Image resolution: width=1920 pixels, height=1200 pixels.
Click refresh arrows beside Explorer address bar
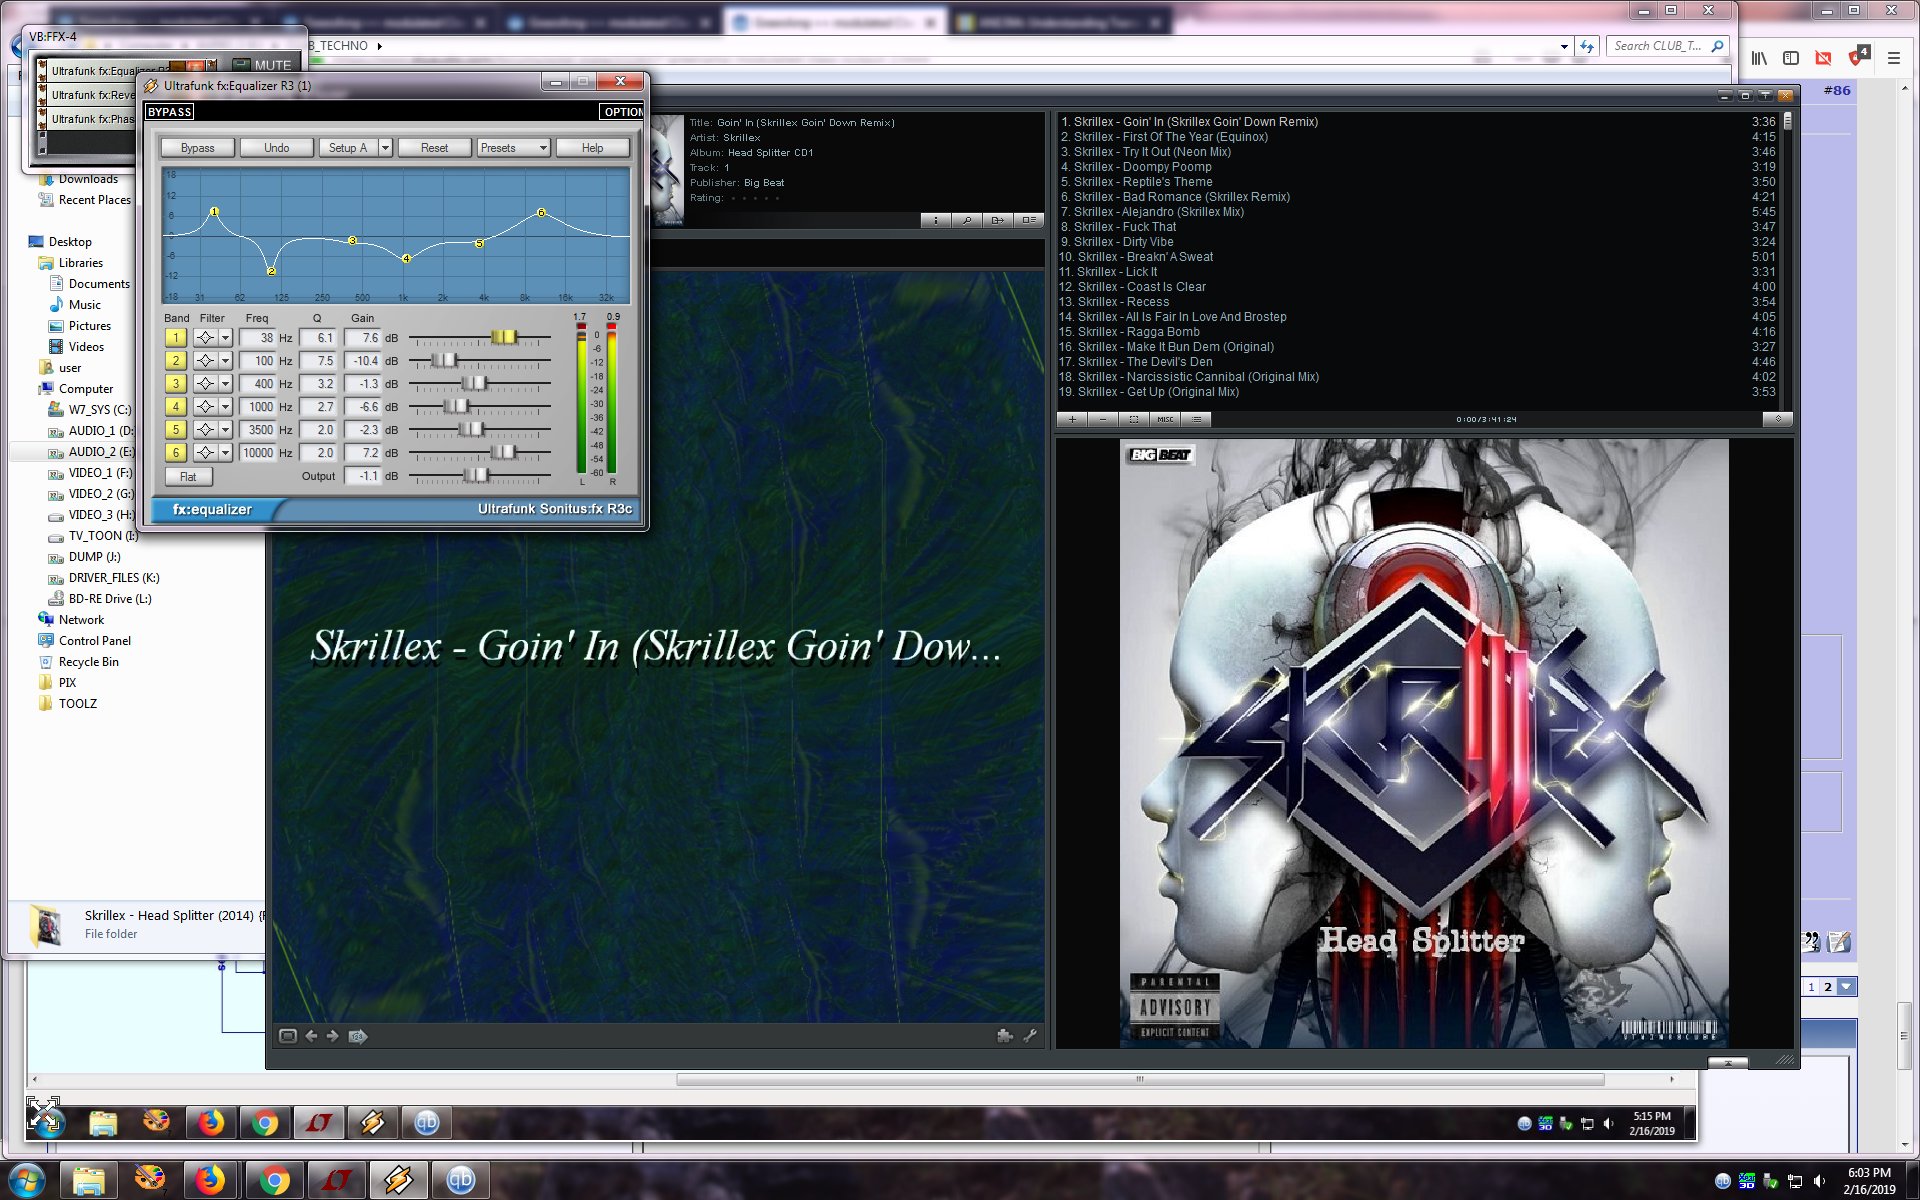pyautogui.click(x=1587, y=46)
